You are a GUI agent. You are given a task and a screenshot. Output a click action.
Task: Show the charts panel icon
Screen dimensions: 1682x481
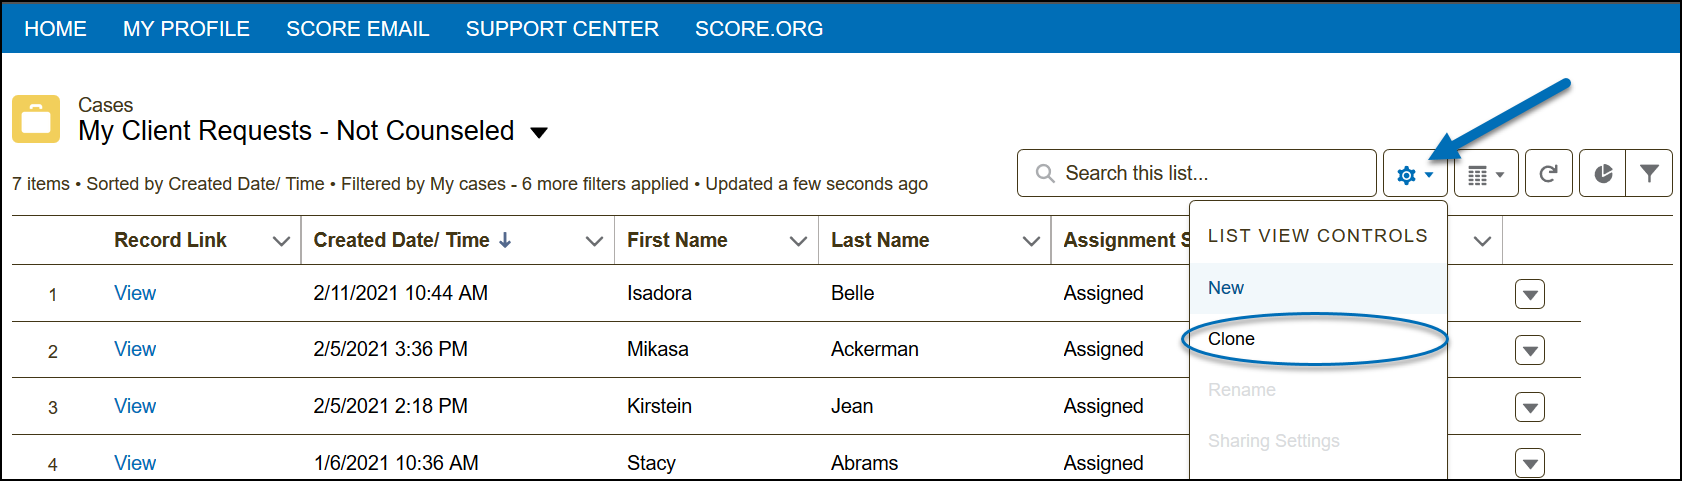(1603, 174)
